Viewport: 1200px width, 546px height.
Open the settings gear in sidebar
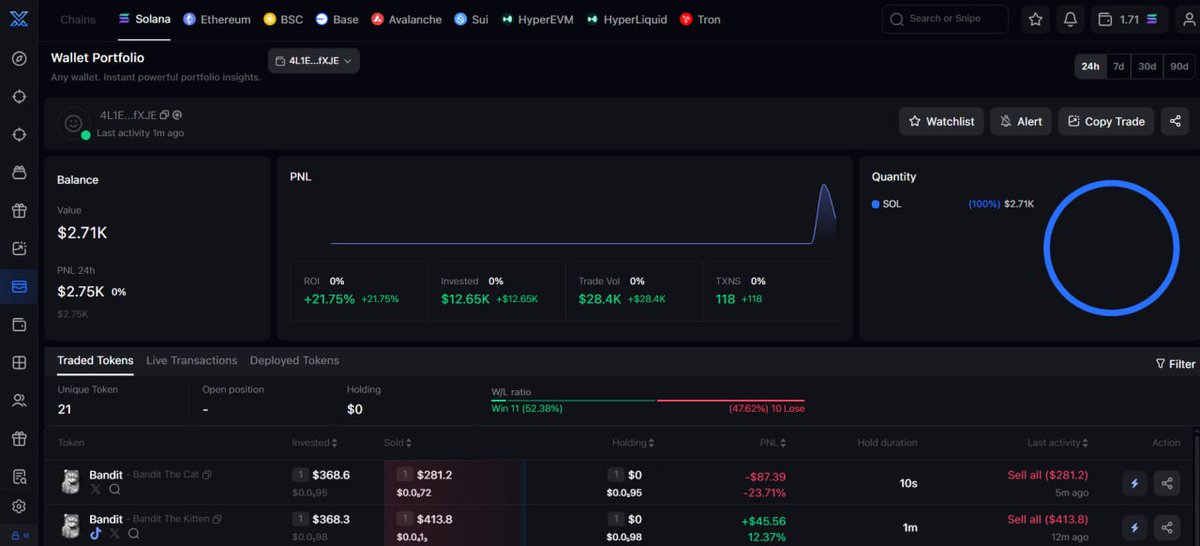pyautogui.click(x=19, y=507)
